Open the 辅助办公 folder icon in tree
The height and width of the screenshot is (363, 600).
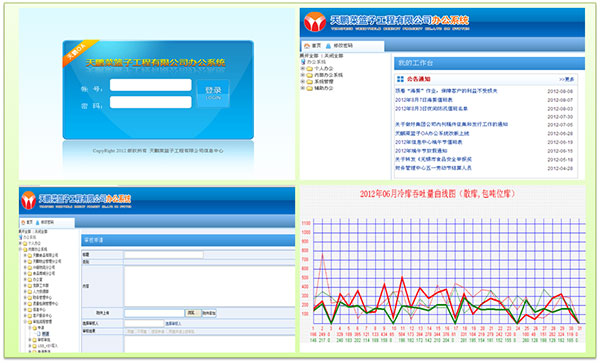point(310,88)
